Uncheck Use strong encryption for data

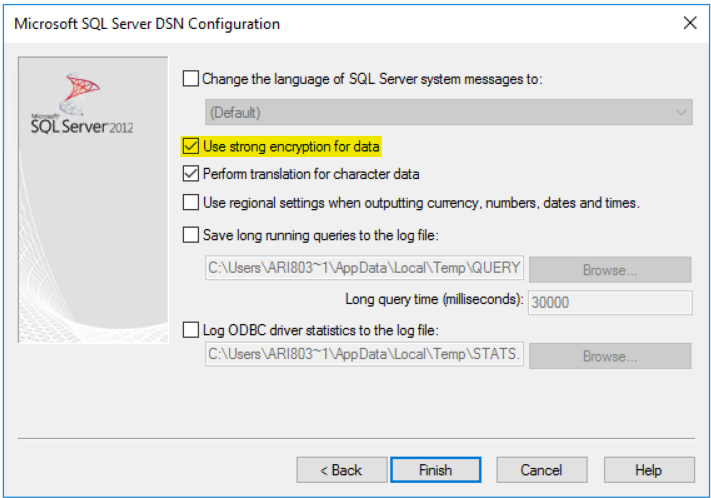pyautogui.click(x=190, y=146)
